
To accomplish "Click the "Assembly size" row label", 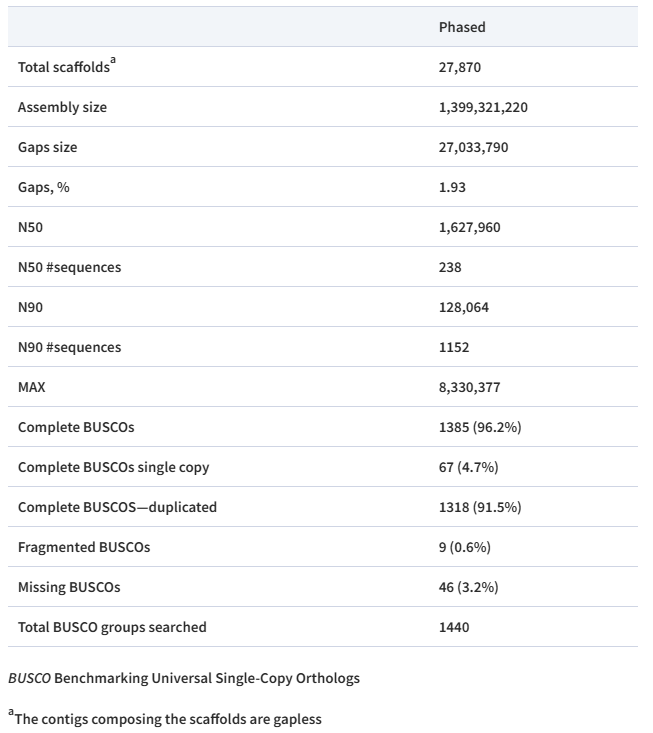I will click(62, 107).
